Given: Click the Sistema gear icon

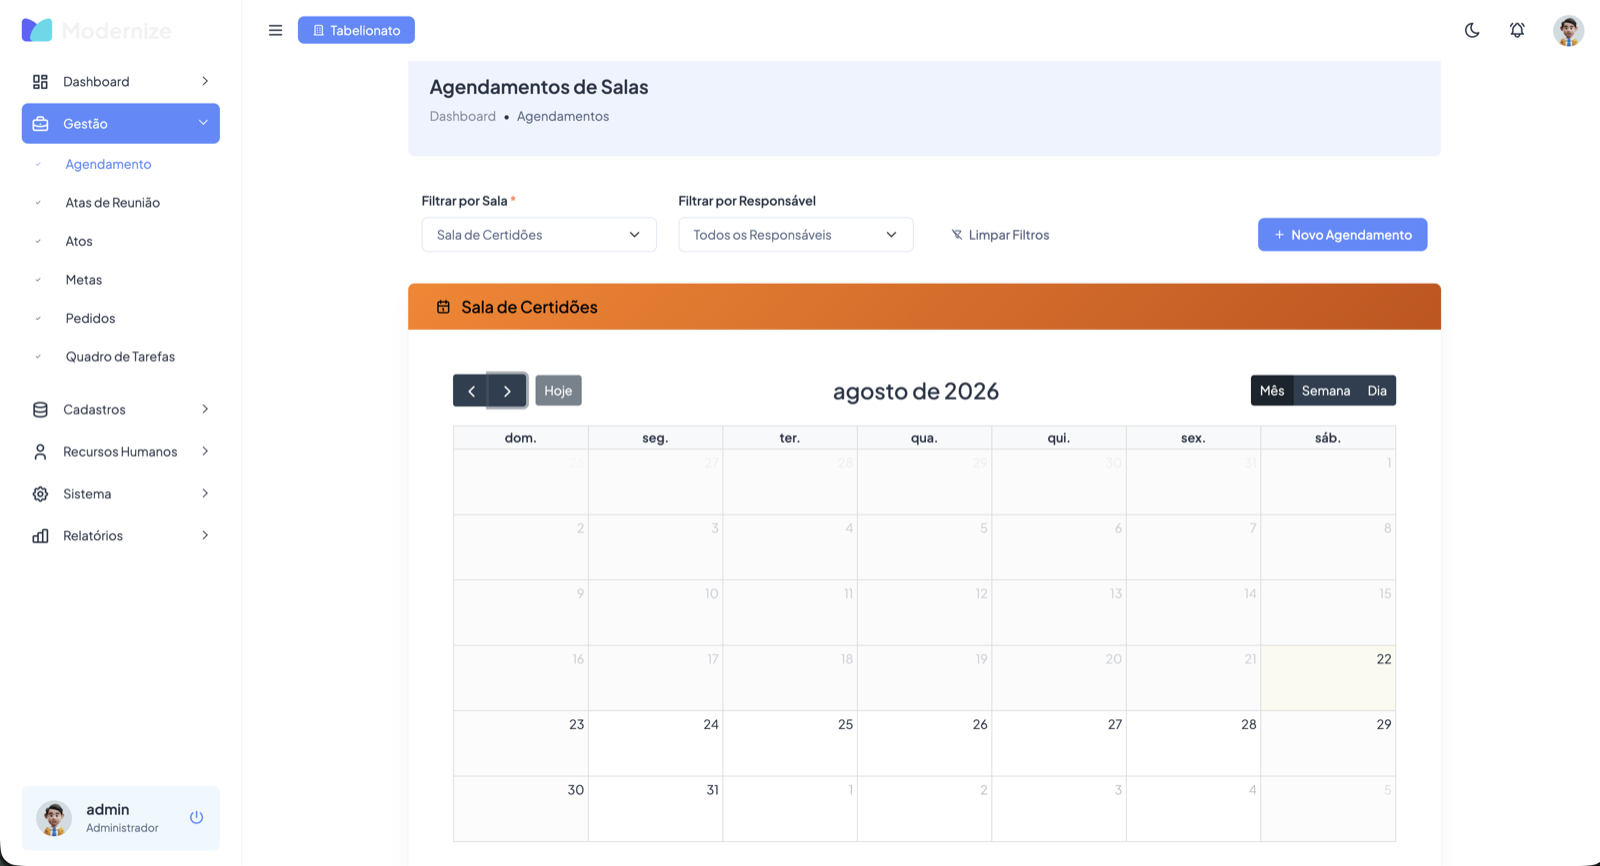Looking at the screenshot, I should [40, 494].
